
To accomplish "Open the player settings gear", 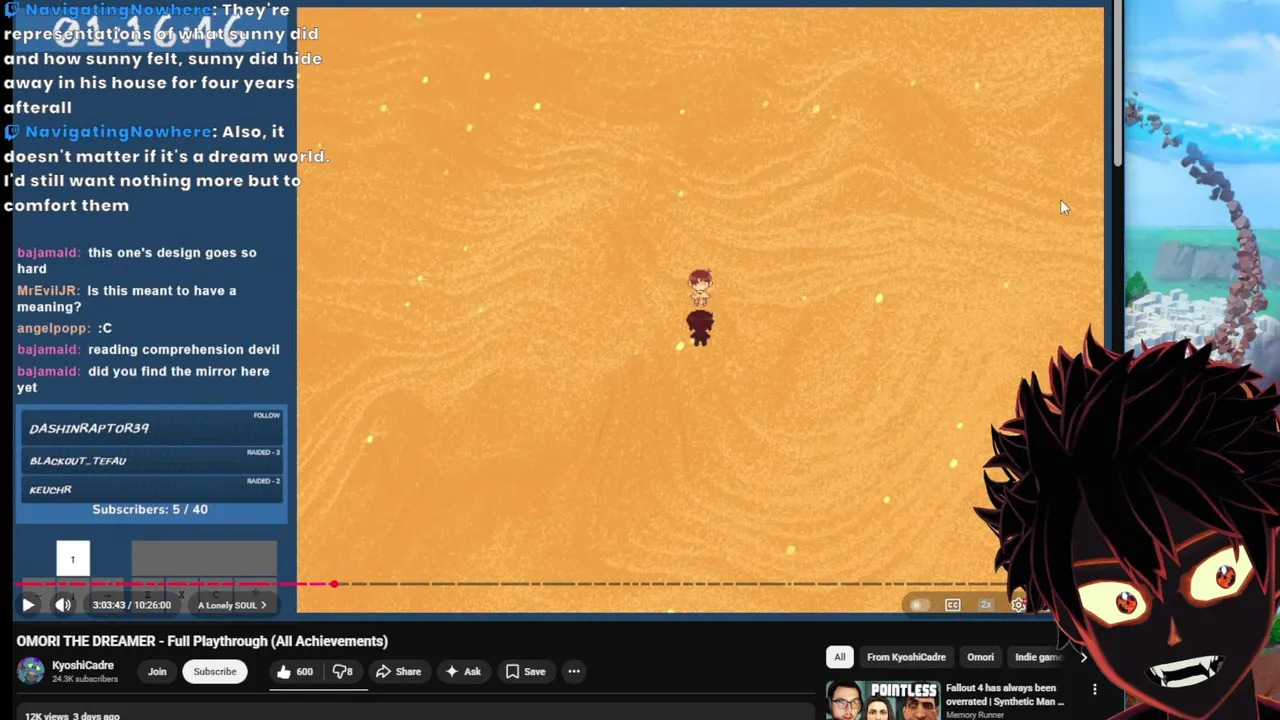I will [x=1018, y=605].
